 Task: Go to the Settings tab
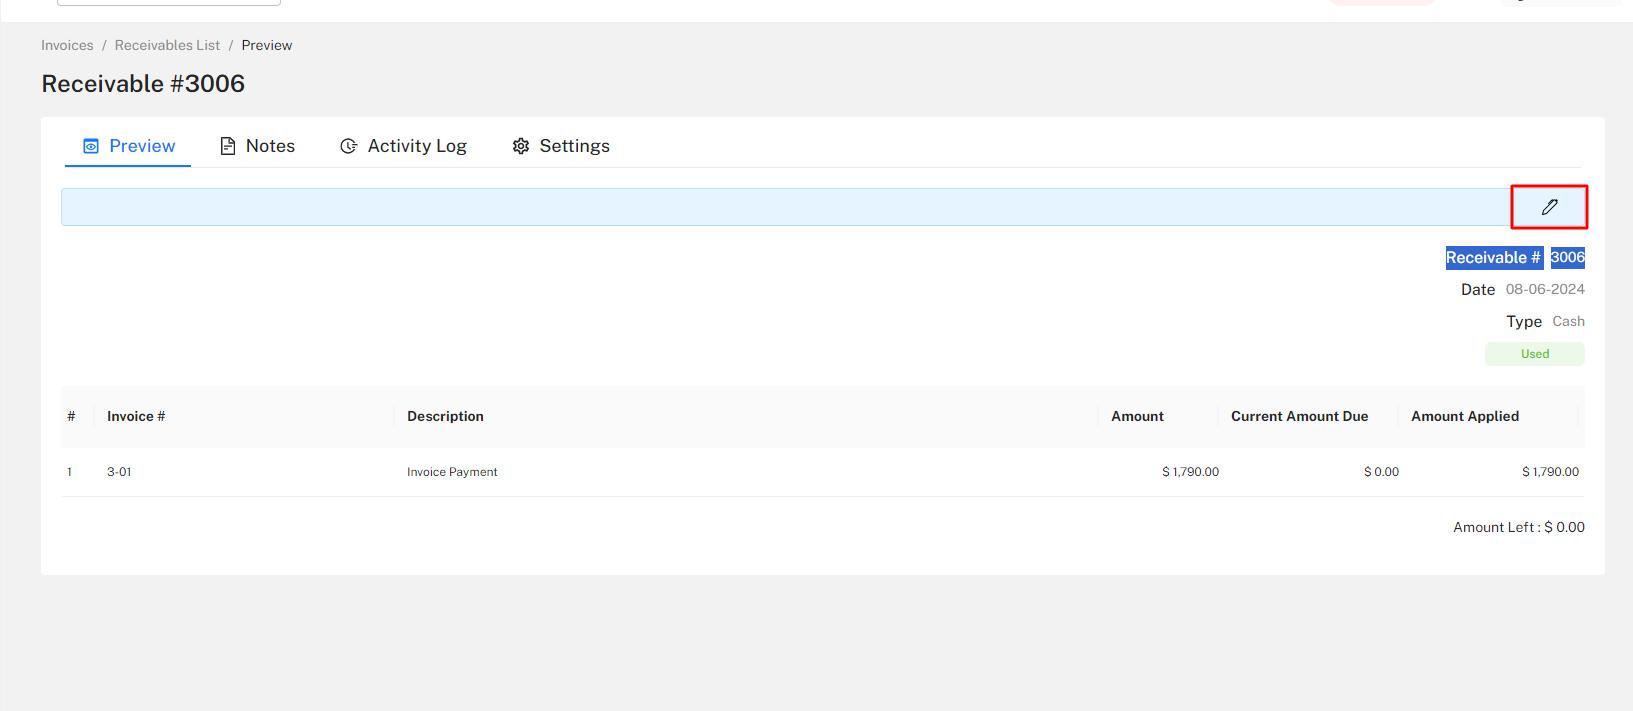[x=560, y=146]
